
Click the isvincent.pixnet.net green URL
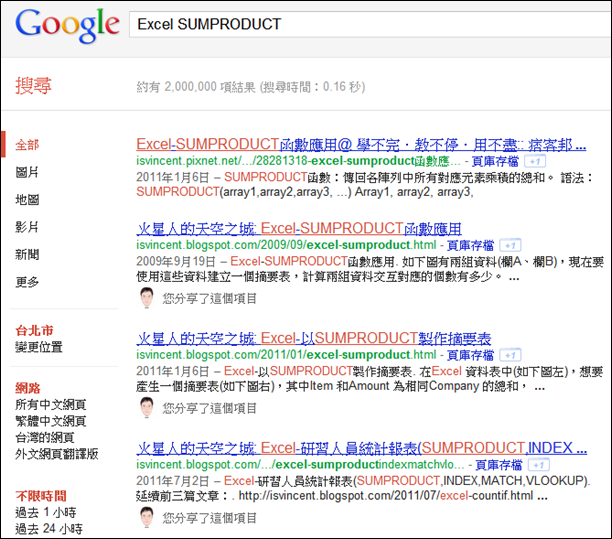(x=298, y=161)
